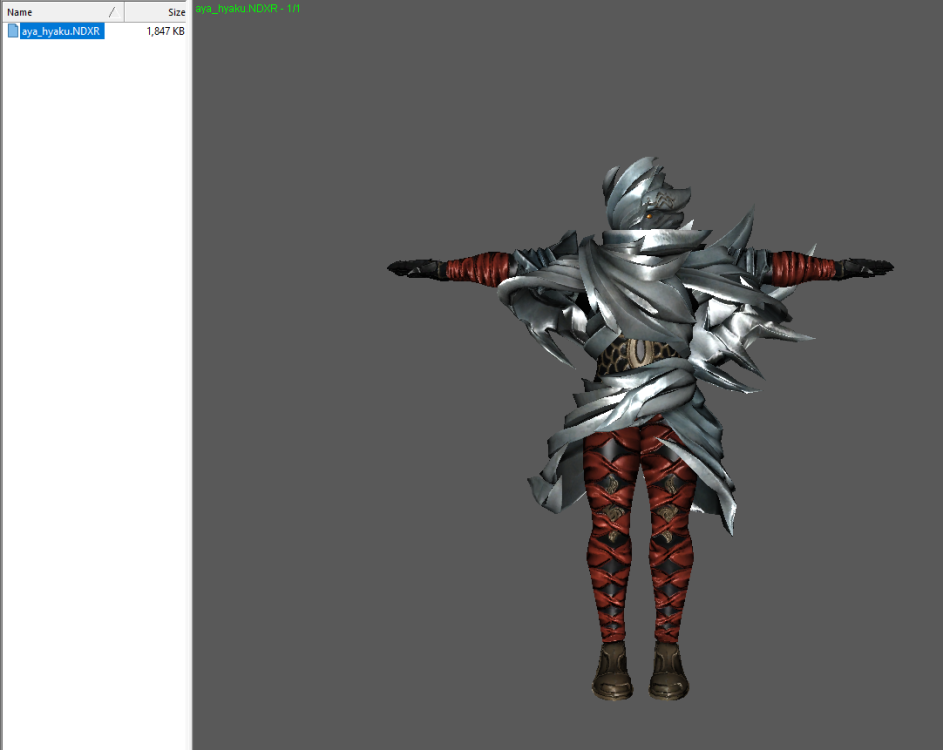Select the aya_hyaku.NDXR file name
This screenshot has height=750, width=943.
(62, 31)
